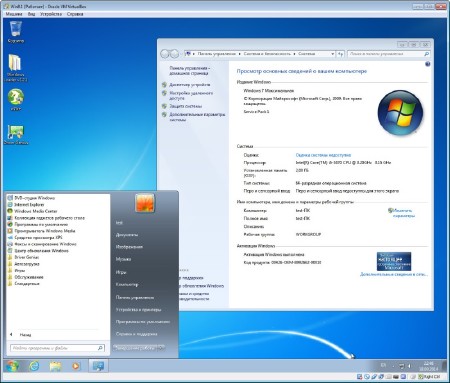Open Диспетчер устройств link

[x=190, y=85]
